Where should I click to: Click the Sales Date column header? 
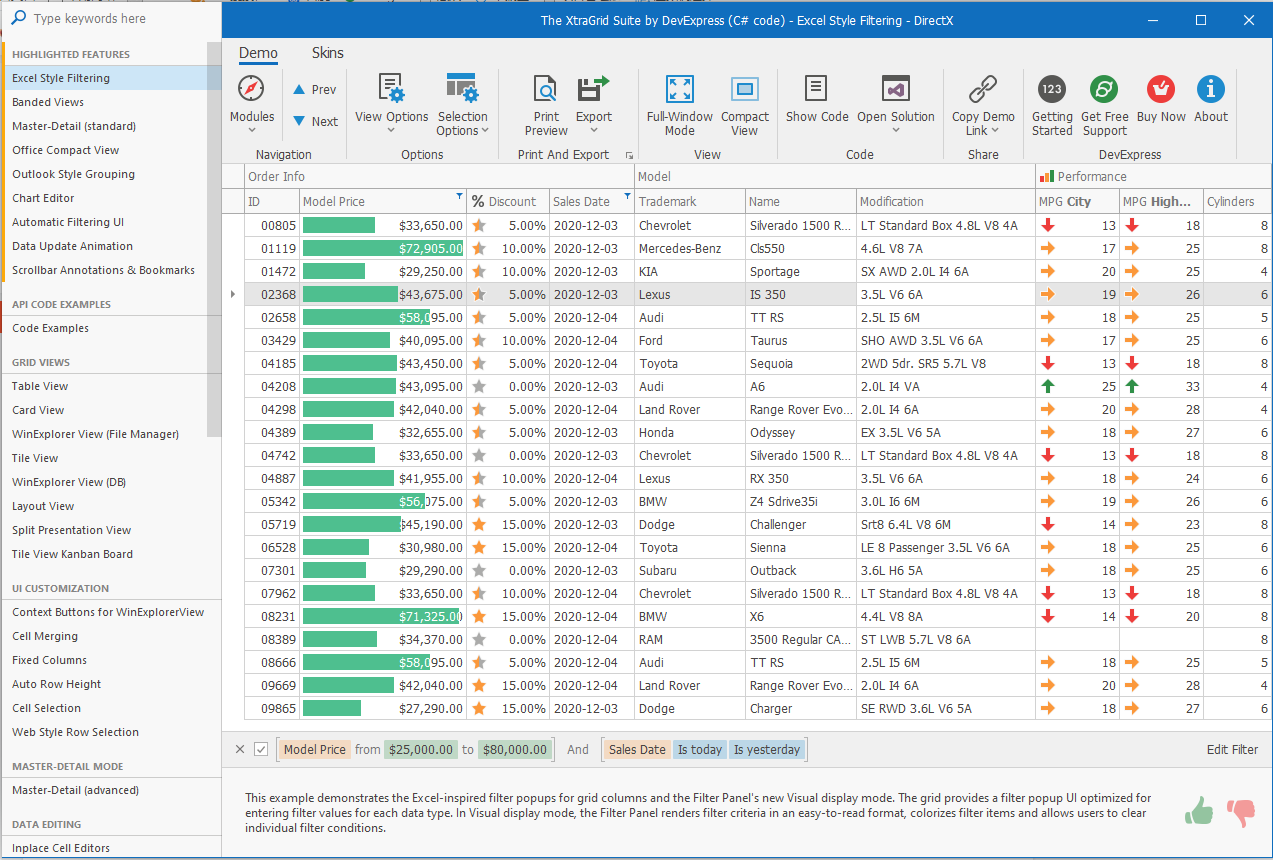[591, 202]
